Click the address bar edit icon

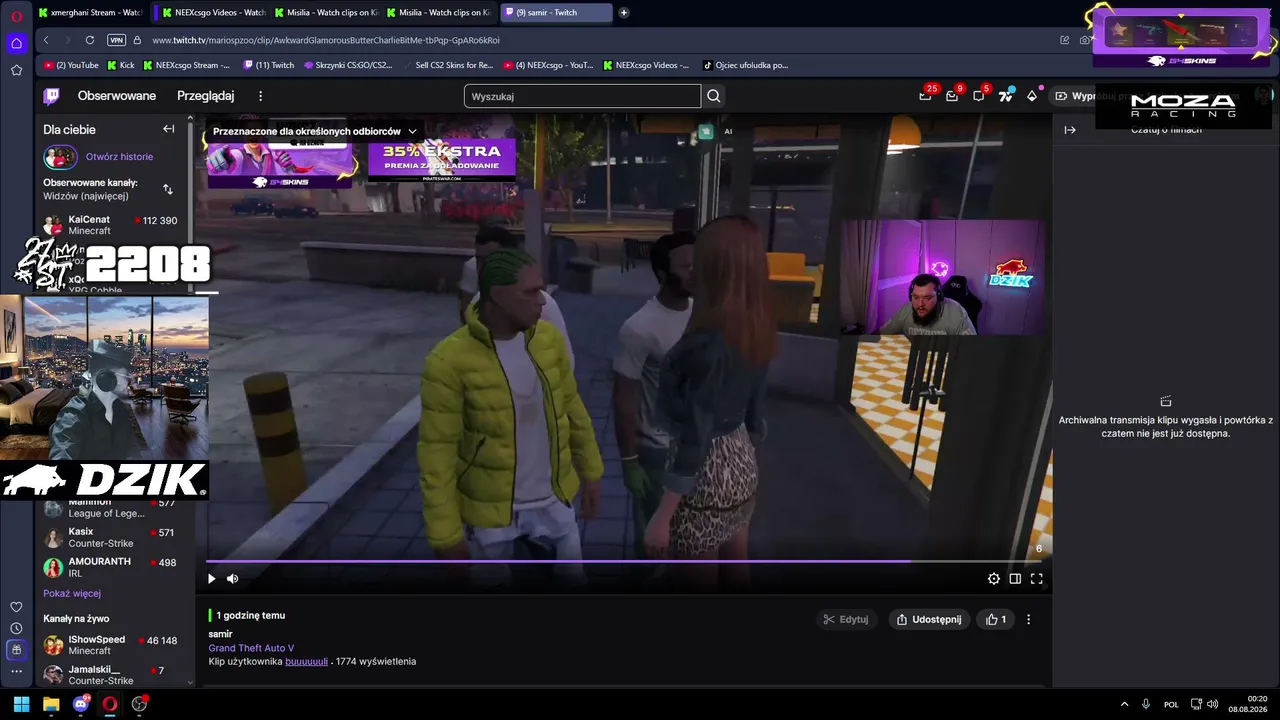[1065, 40]
